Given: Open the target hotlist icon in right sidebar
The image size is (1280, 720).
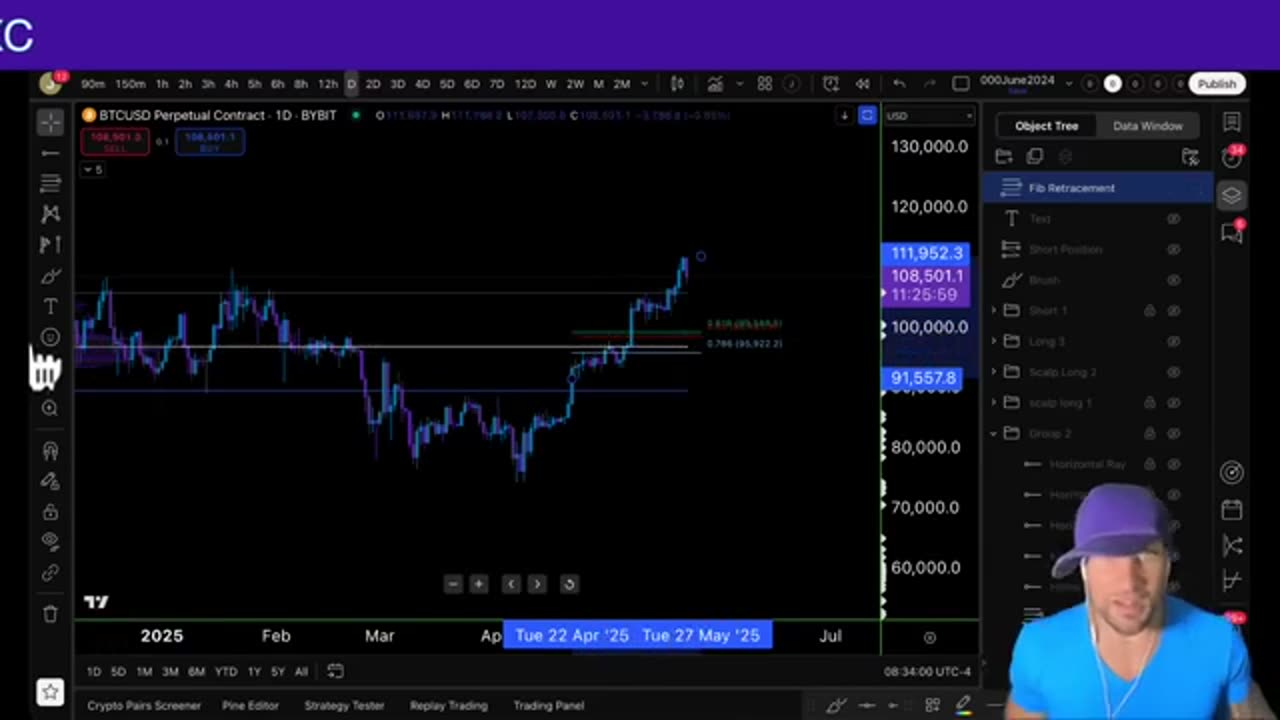Looking at the screenshot, I should click(1232, 472).
